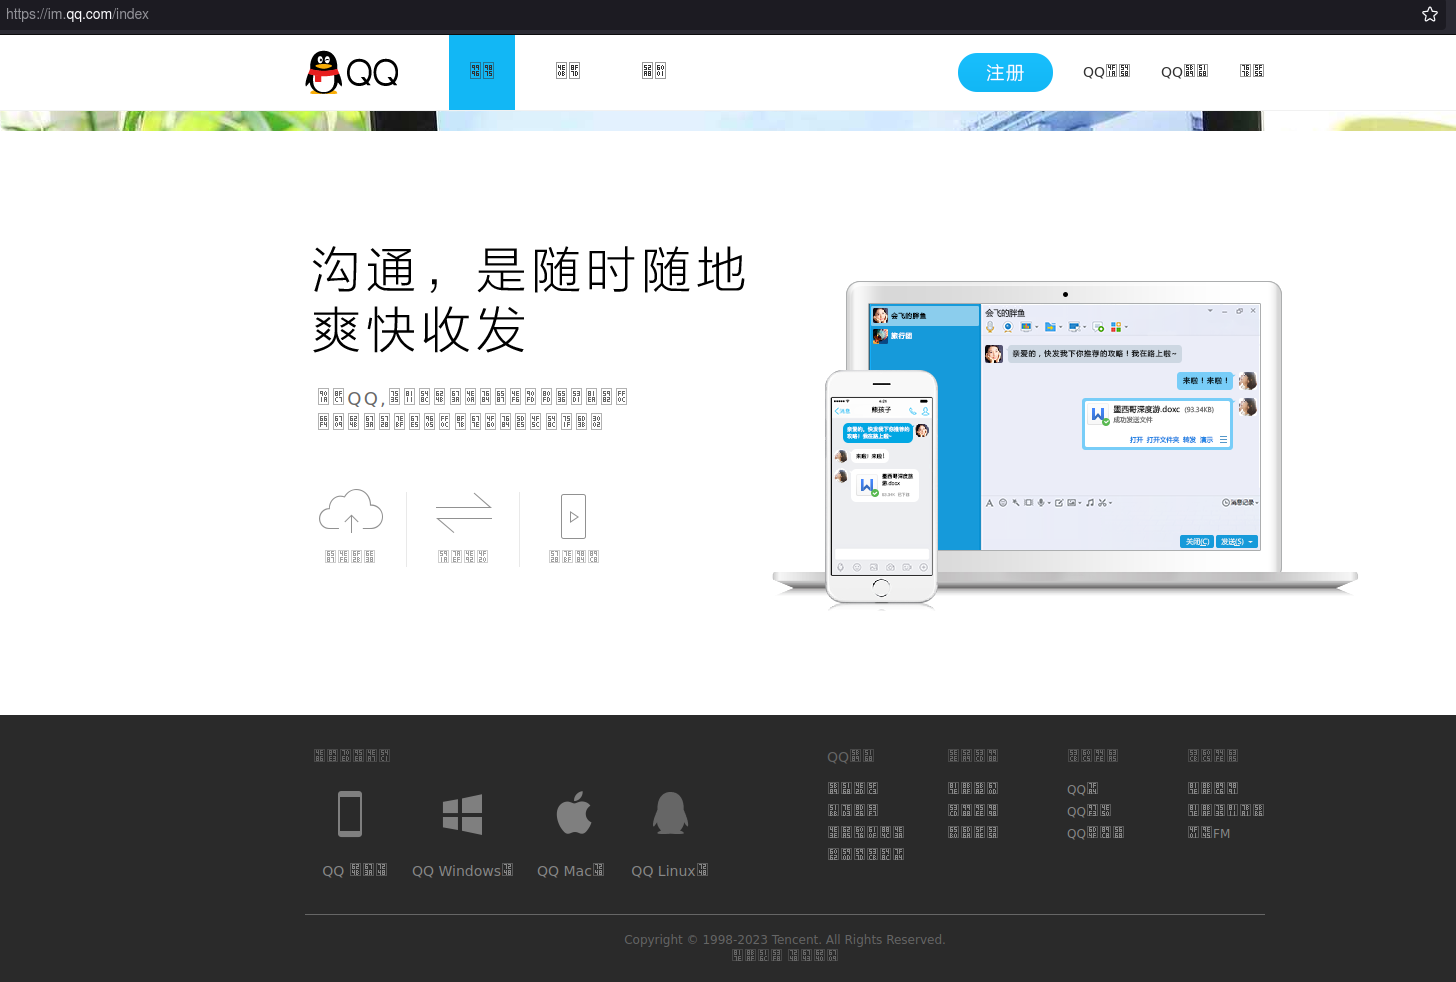
Task: Click the Windows logo download icon
Action: coord(463,814)
